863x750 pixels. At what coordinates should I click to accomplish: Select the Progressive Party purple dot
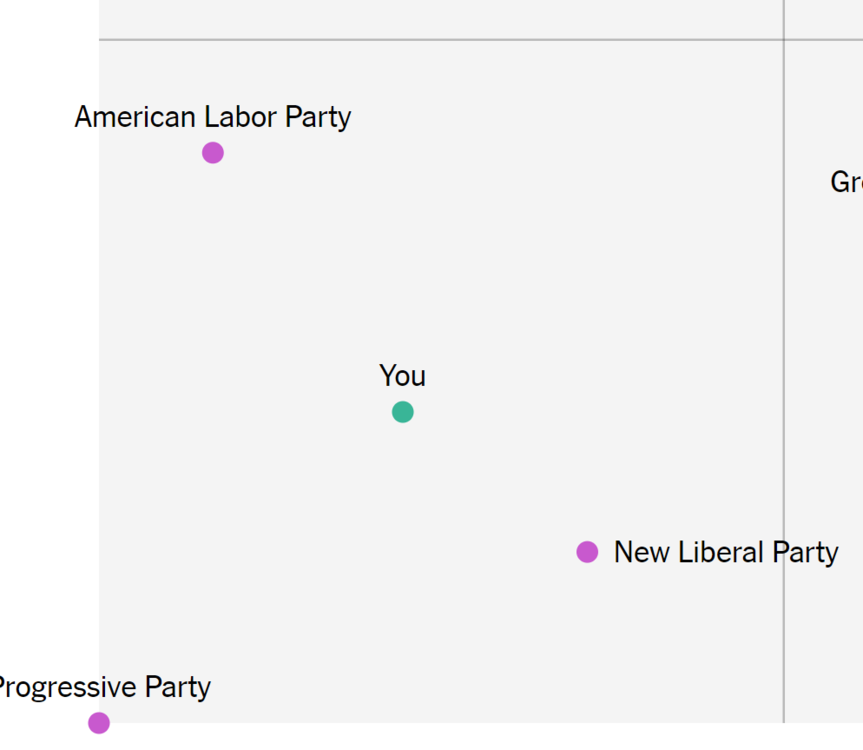coord(99,723)
